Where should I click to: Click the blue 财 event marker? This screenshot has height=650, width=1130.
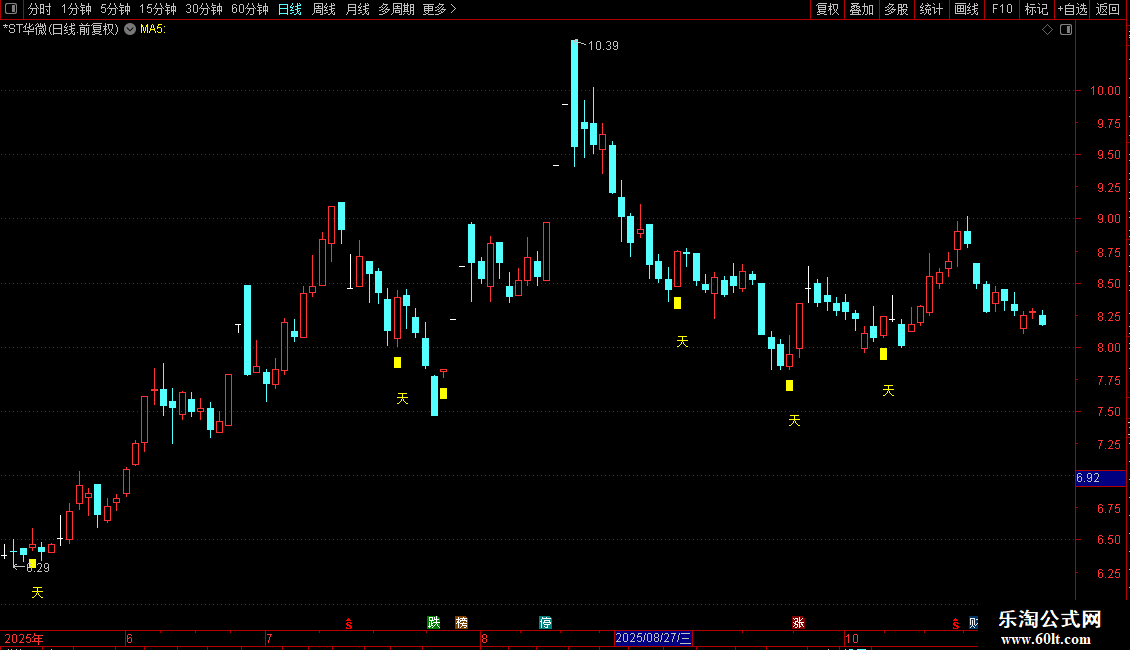(974, 623)
